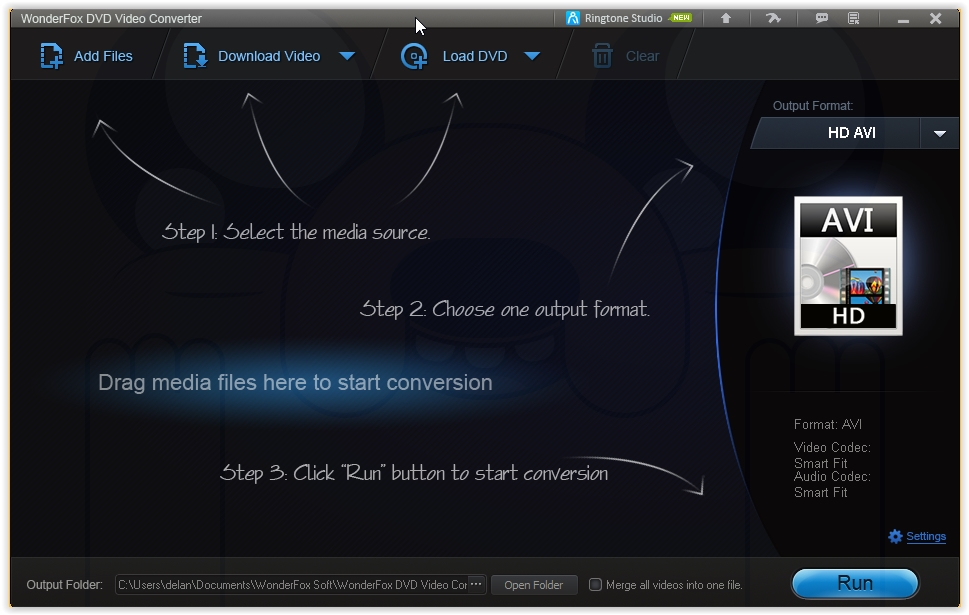Click the Add Files icon

pyautogui.click(x=51, y=56)
